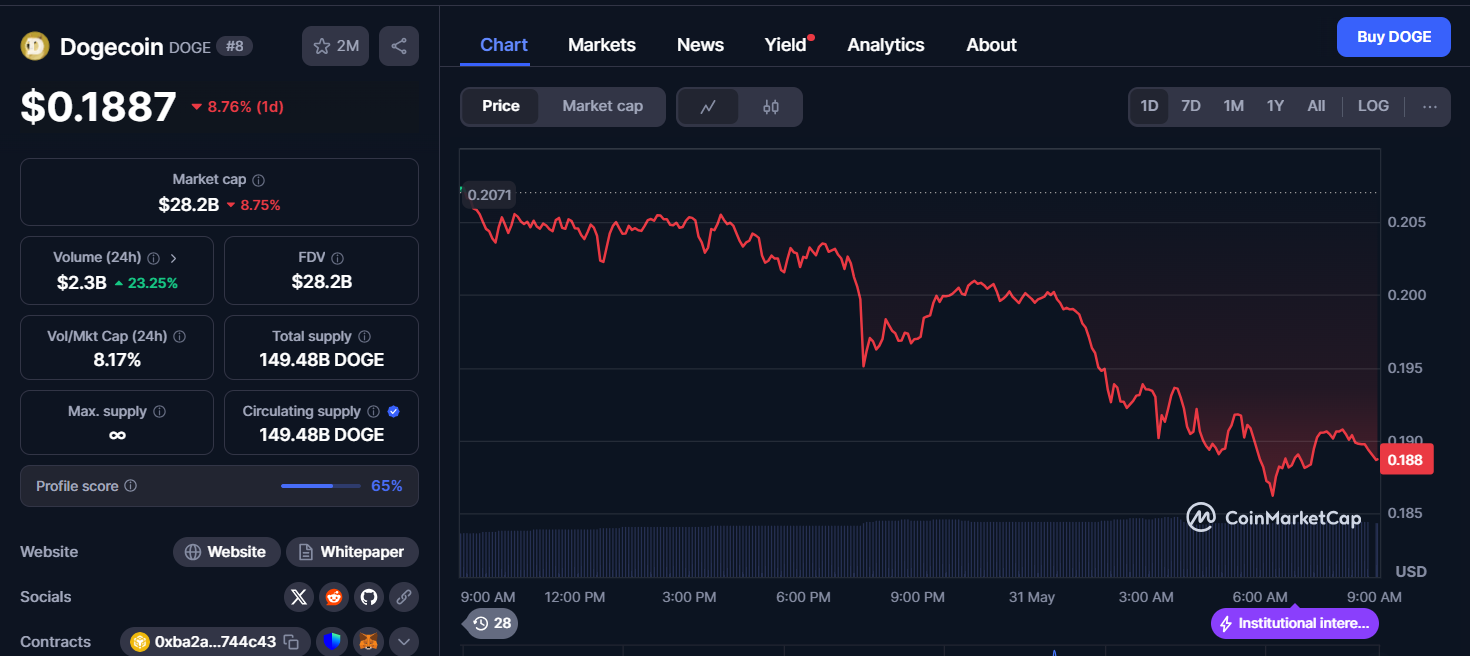Image resolution: width=1470 pixels, height=656 pixels.
Task: Open the Analytics tab
Action: tap(885, 45)
